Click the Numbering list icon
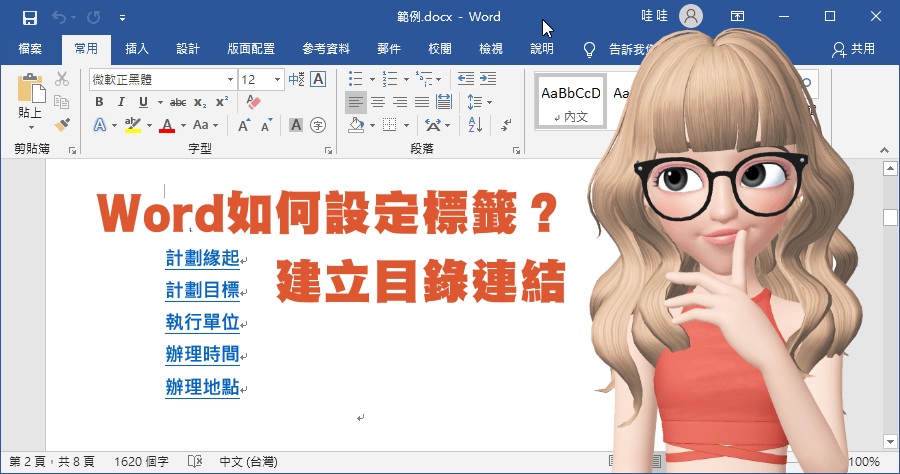The image size is (900, 474). 390,79
